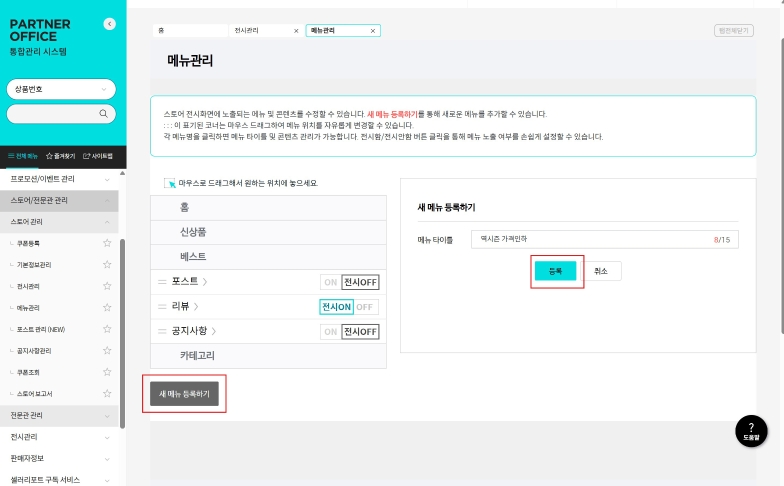Star the 공지사항관리 sidebar item

[107, 351]
